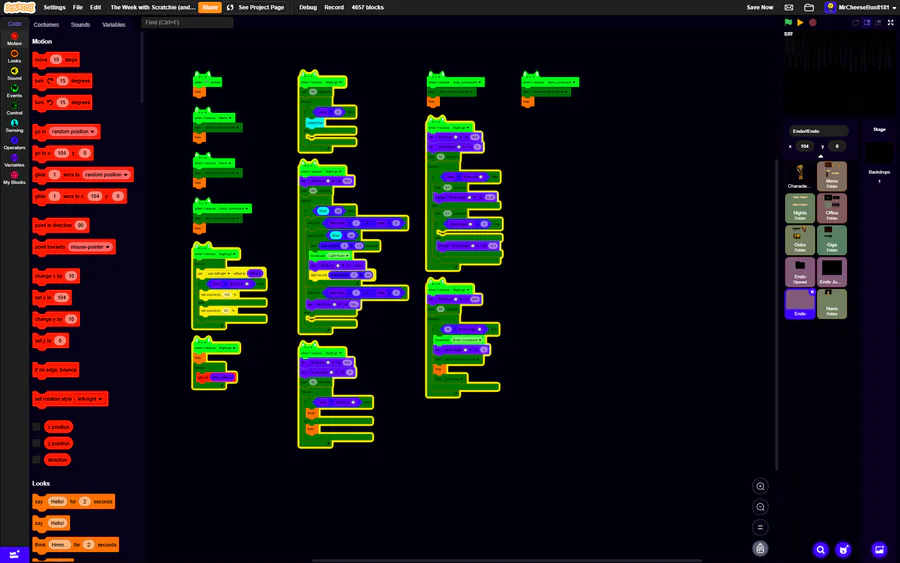This screenshot has width=900, height=563.
Task: Open the add extension button
Action: click(x=14, y=554)
